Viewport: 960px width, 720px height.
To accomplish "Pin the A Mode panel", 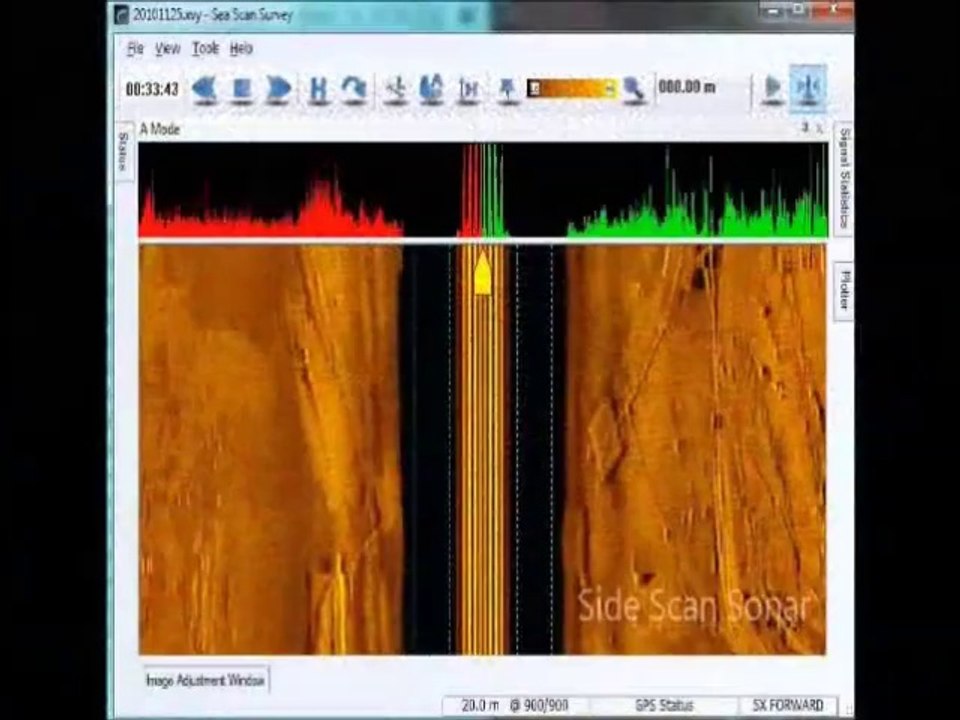I will point(806,127).
